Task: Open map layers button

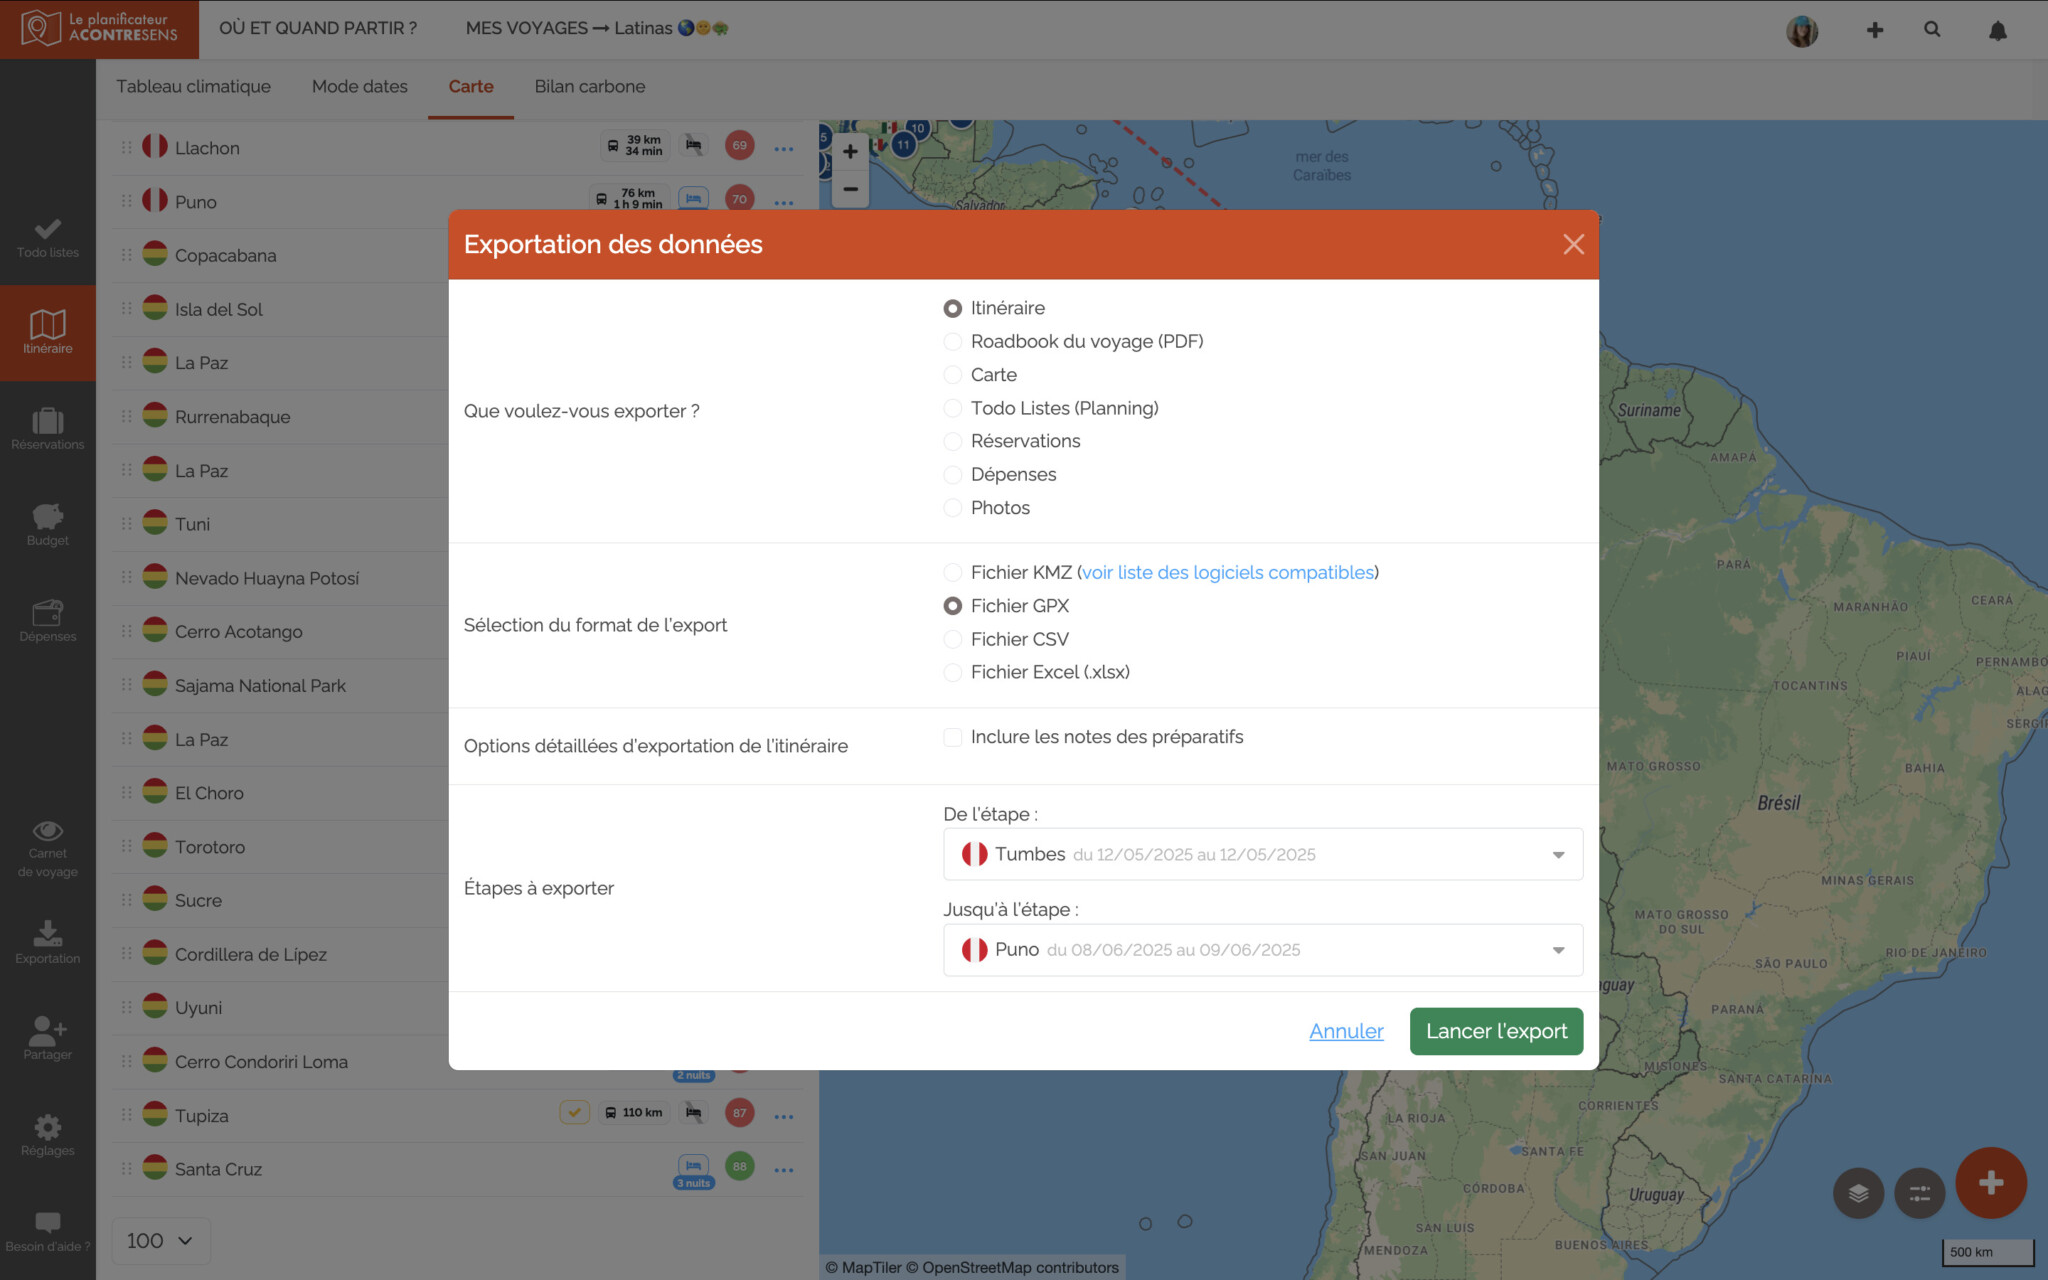Action: tap(1858, 1193)
